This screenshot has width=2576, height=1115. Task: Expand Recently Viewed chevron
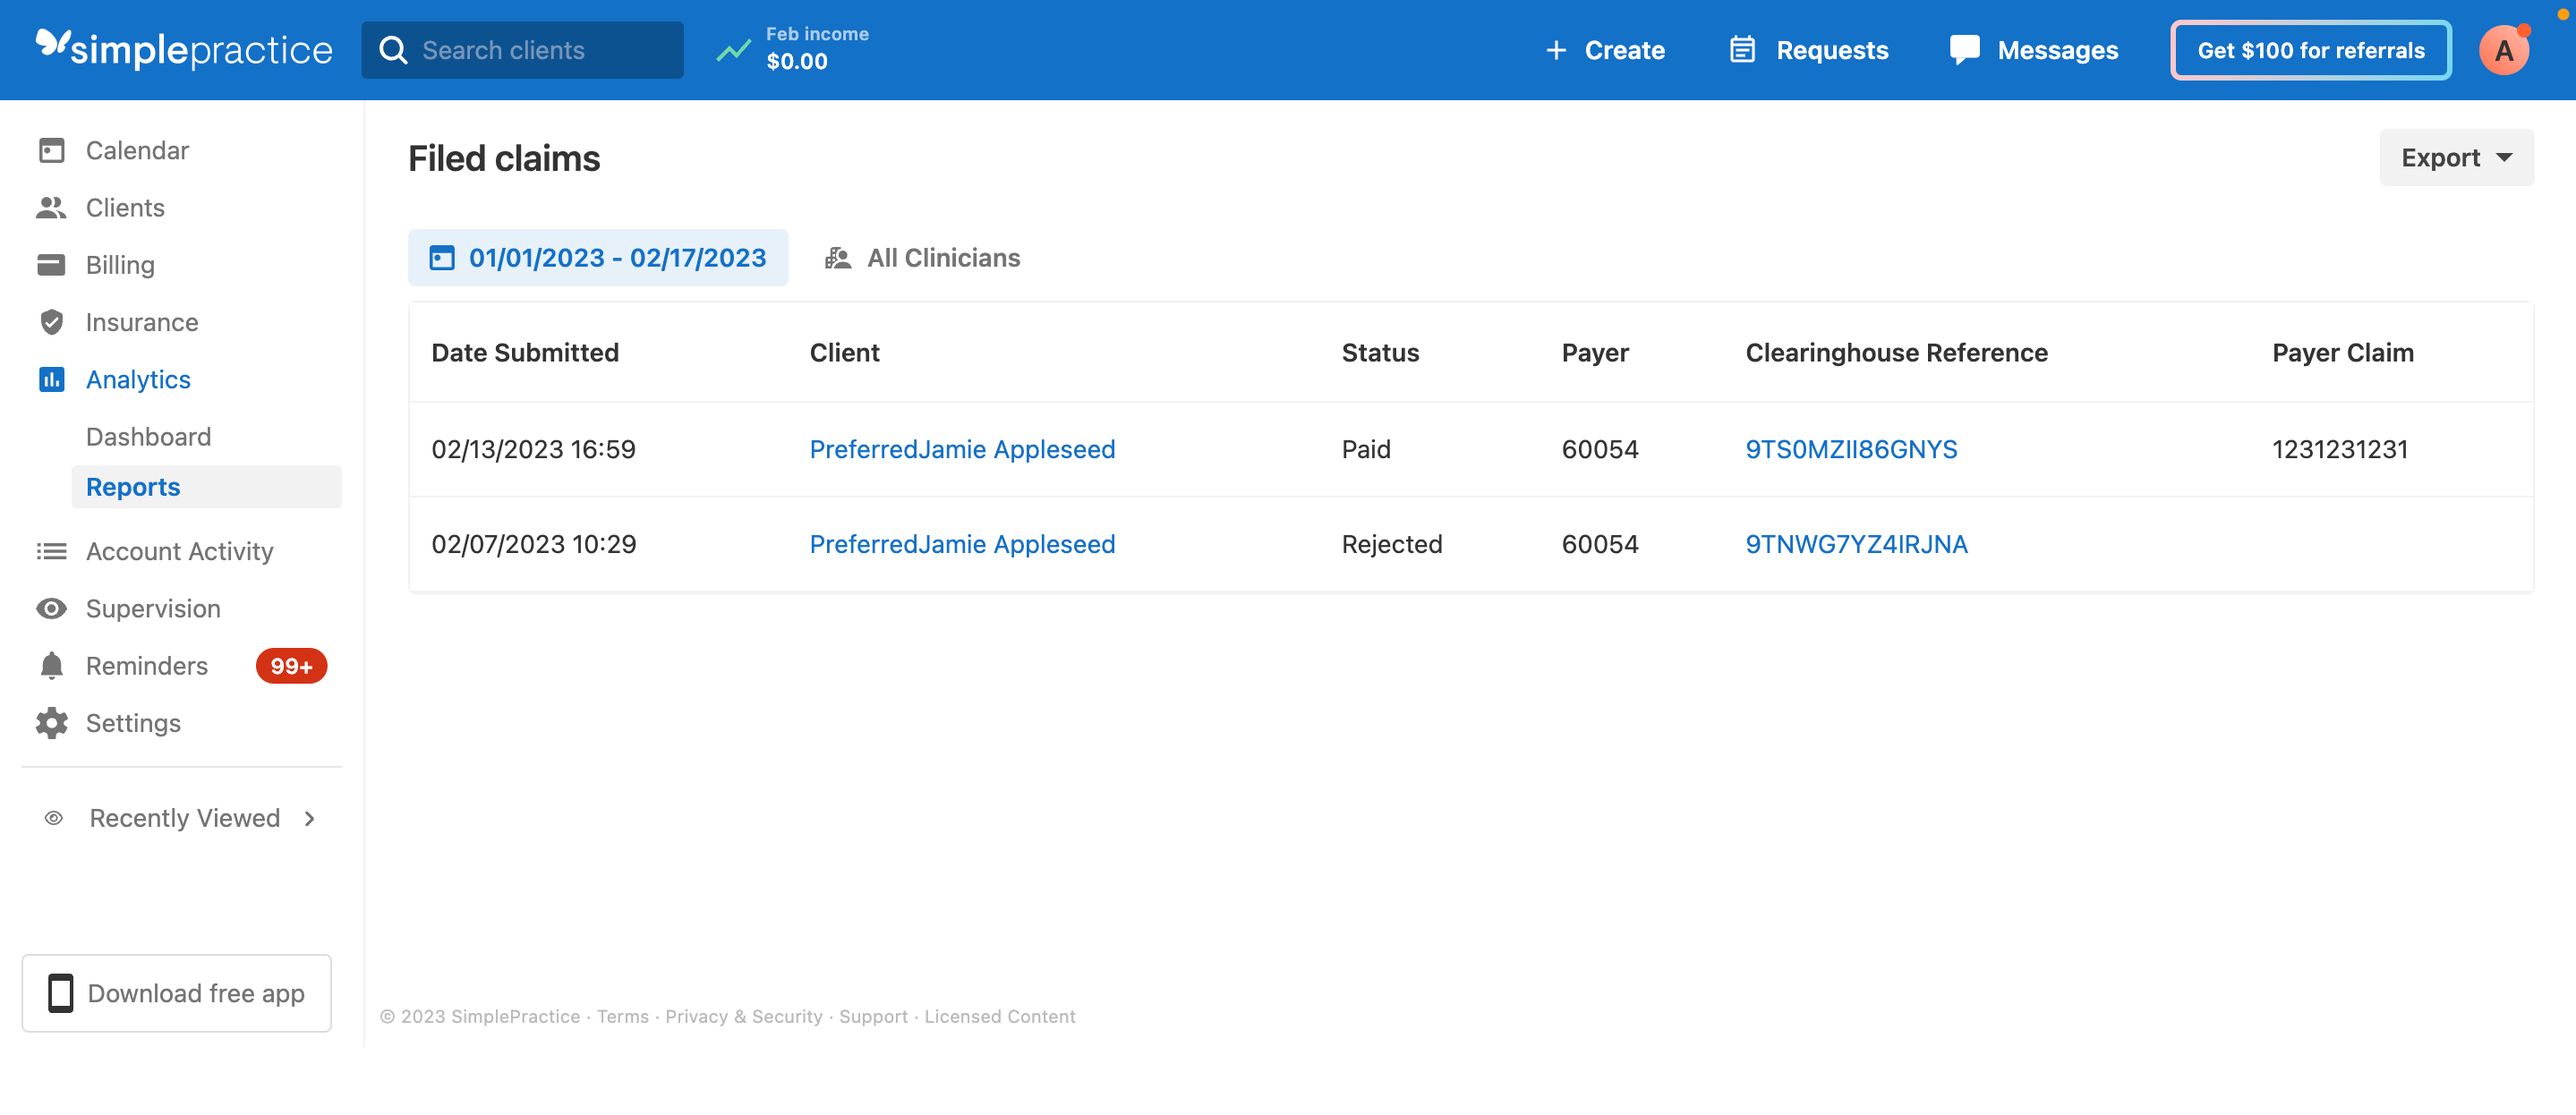310,818
